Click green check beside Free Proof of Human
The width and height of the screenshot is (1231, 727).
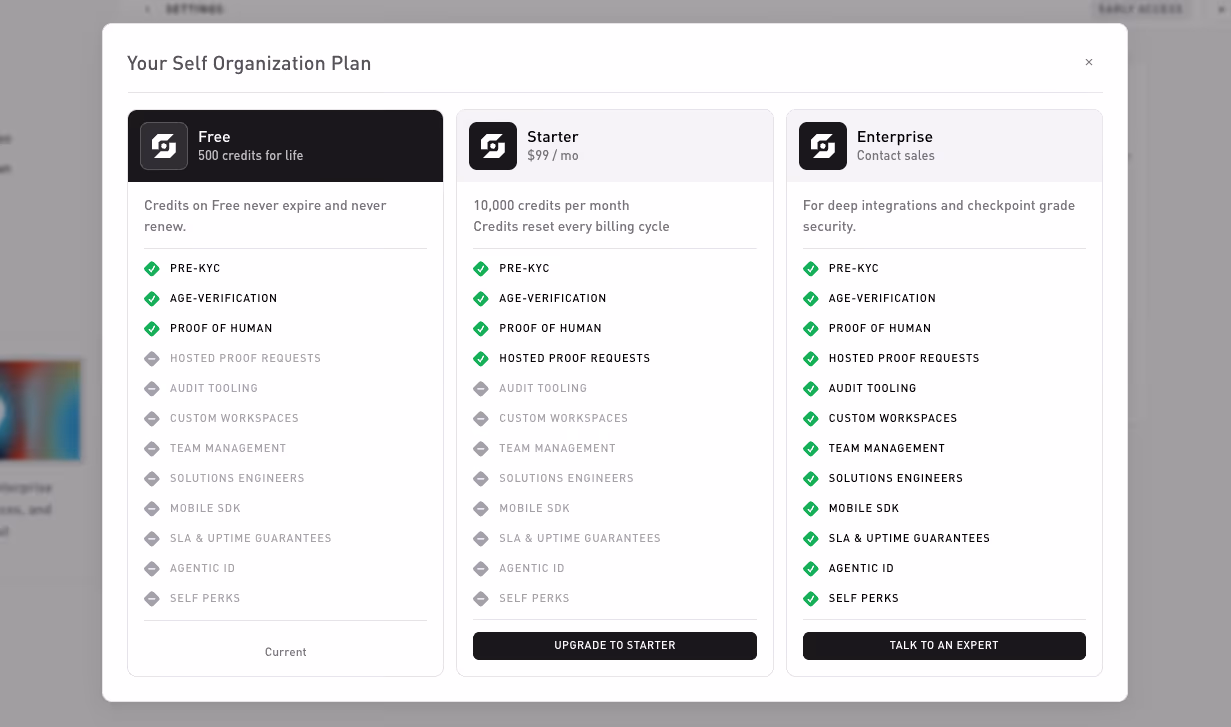[152, 329]
